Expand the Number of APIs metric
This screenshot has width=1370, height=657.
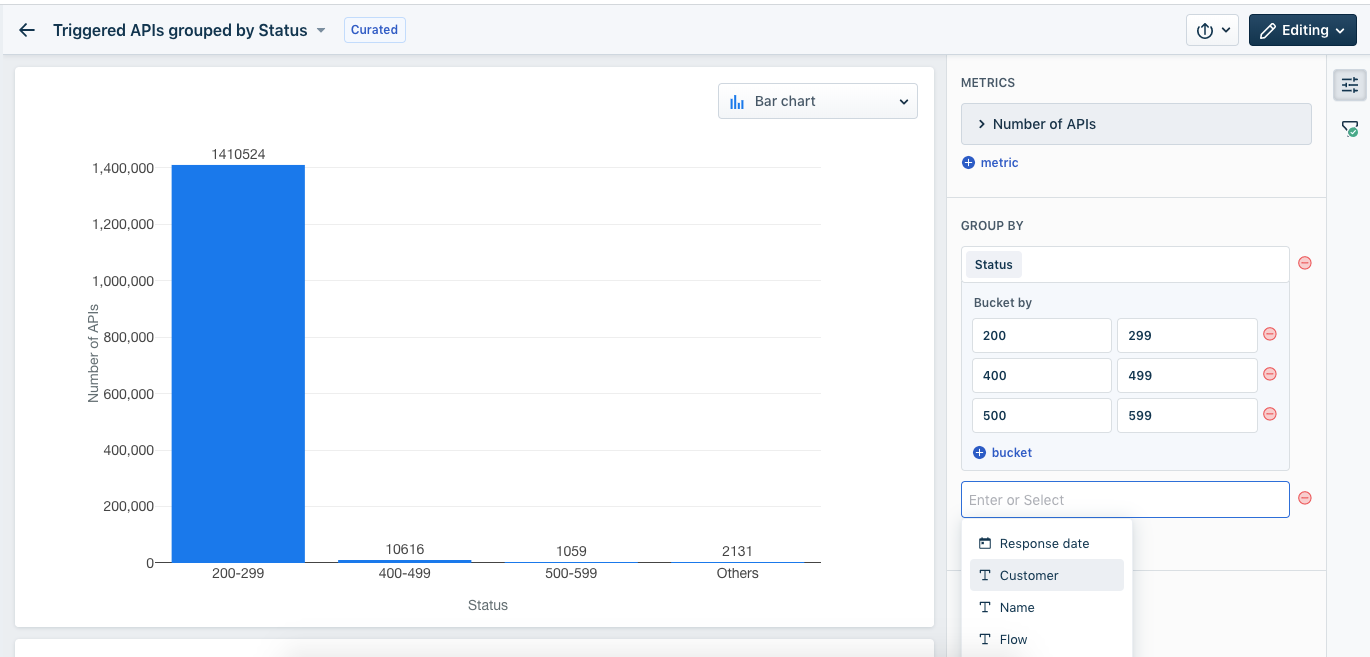[1136, 124]
